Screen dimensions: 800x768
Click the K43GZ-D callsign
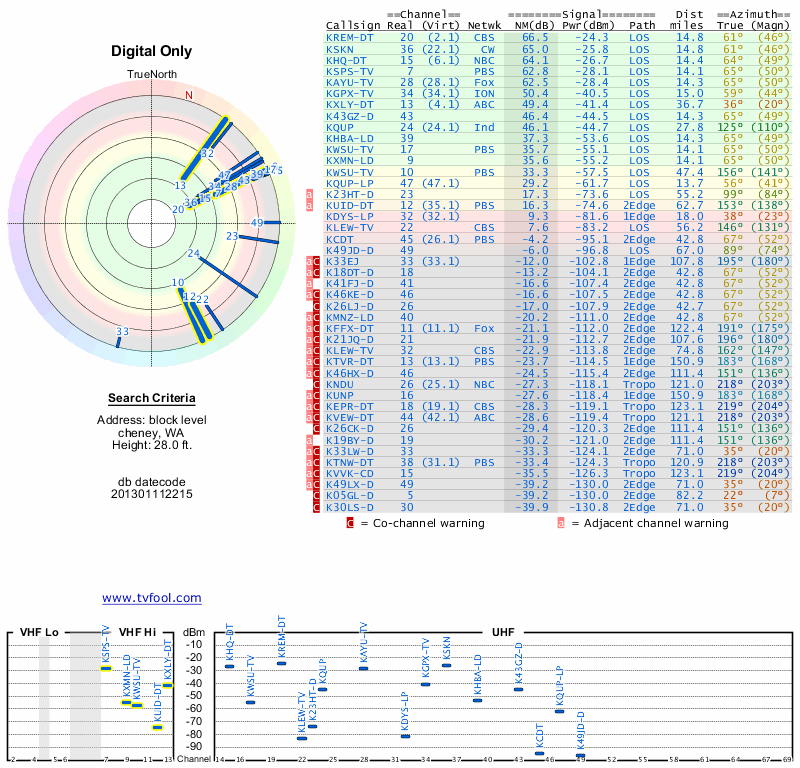[349, 116]
